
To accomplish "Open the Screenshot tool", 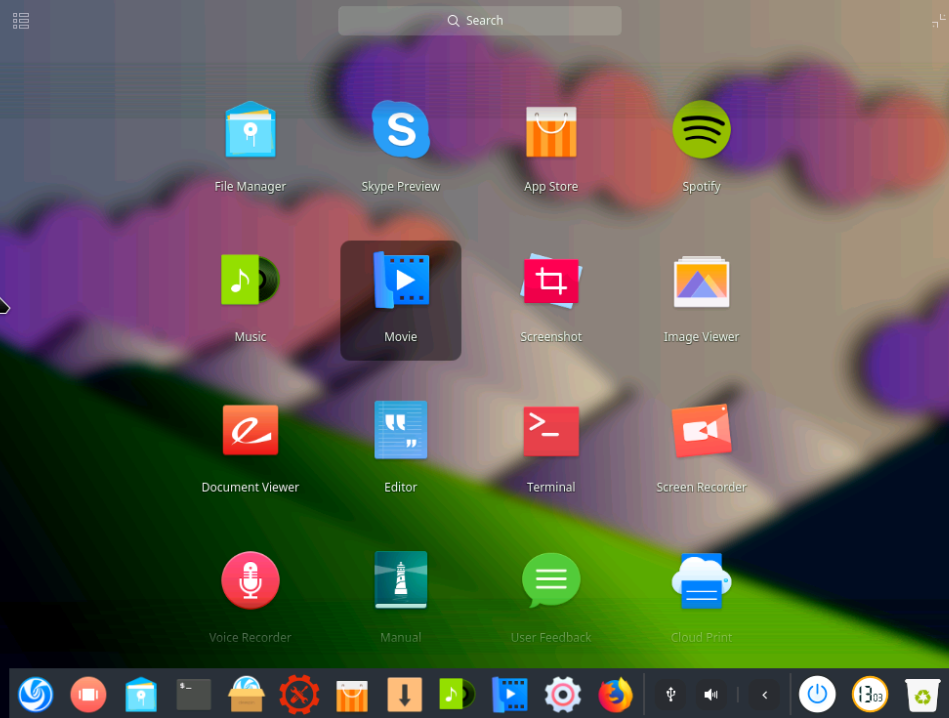I will point(550,281).
